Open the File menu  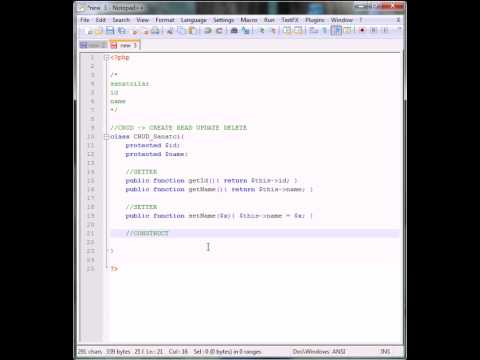coord(85,20)
